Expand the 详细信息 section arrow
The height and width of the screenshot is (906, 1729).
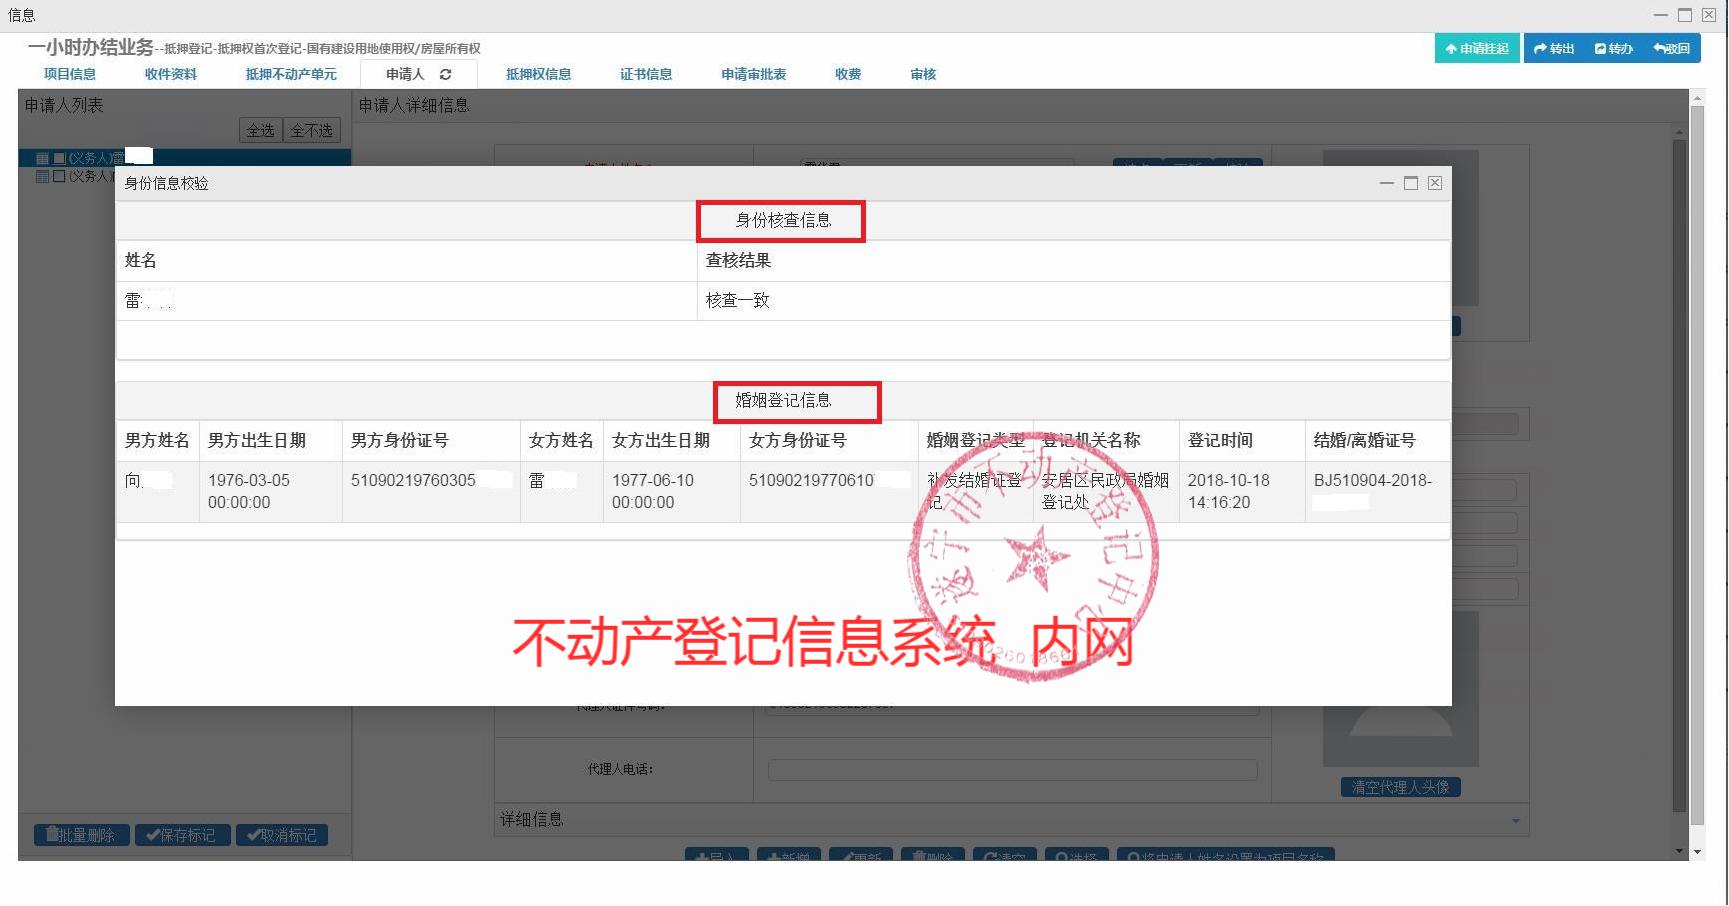(x=1515, y=821)
